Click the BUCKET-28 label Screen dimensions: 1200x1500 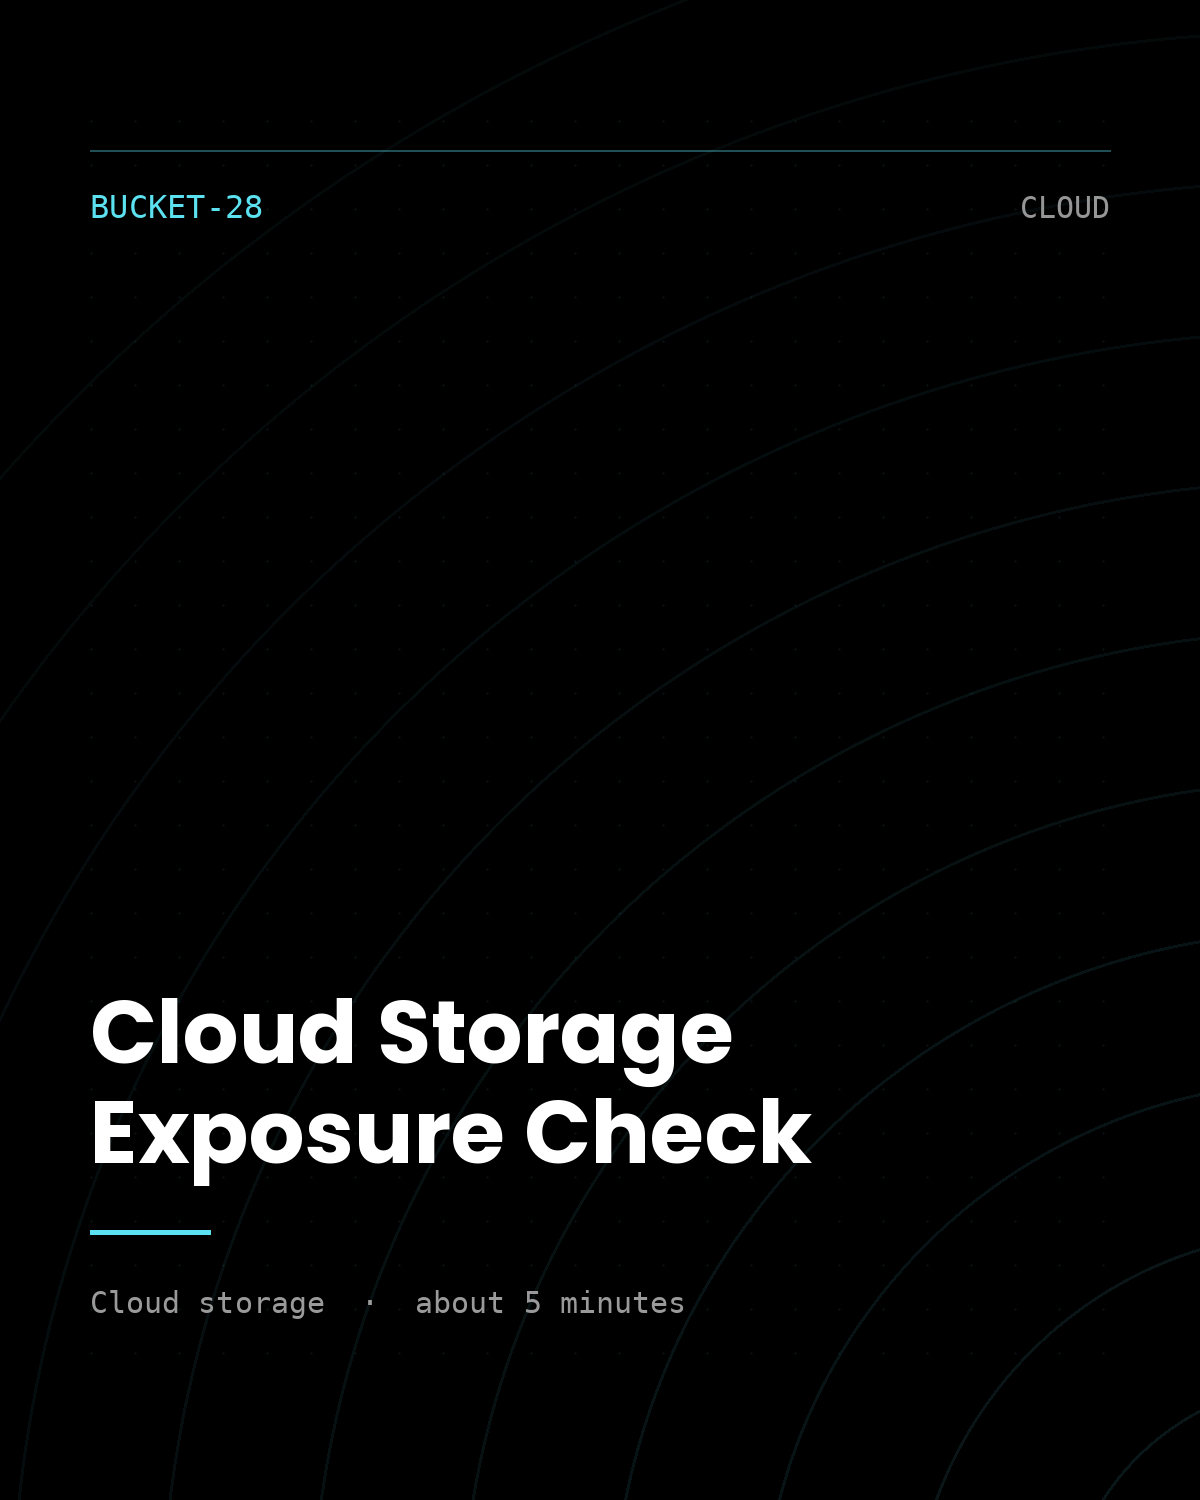(x=176, y=207)
